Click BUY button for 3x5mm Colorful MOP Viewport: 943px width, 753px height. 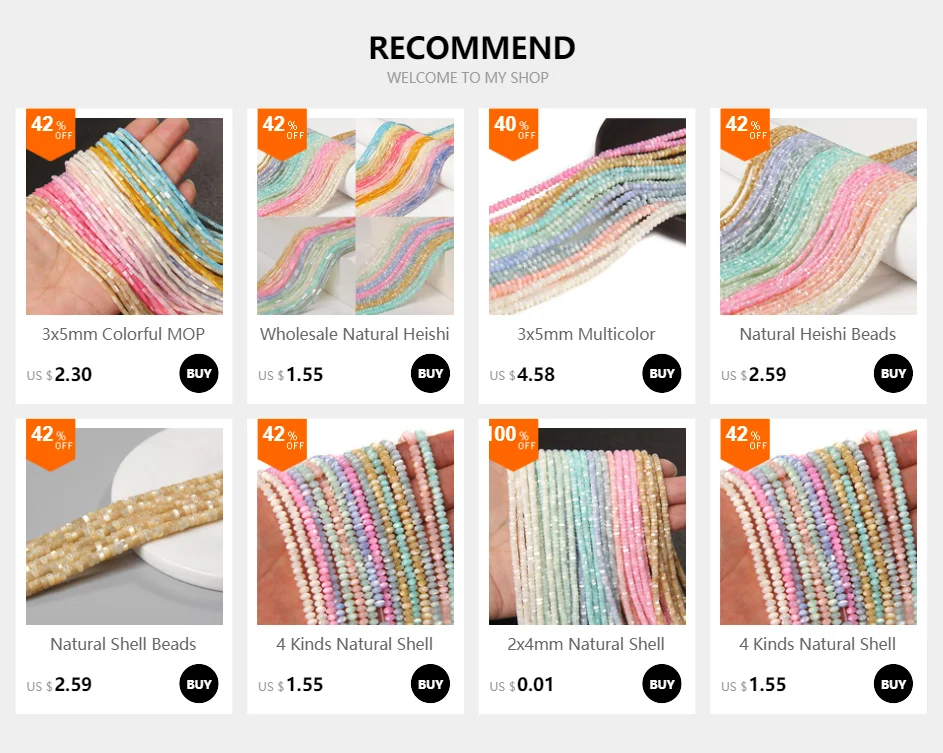pos(198,373)
